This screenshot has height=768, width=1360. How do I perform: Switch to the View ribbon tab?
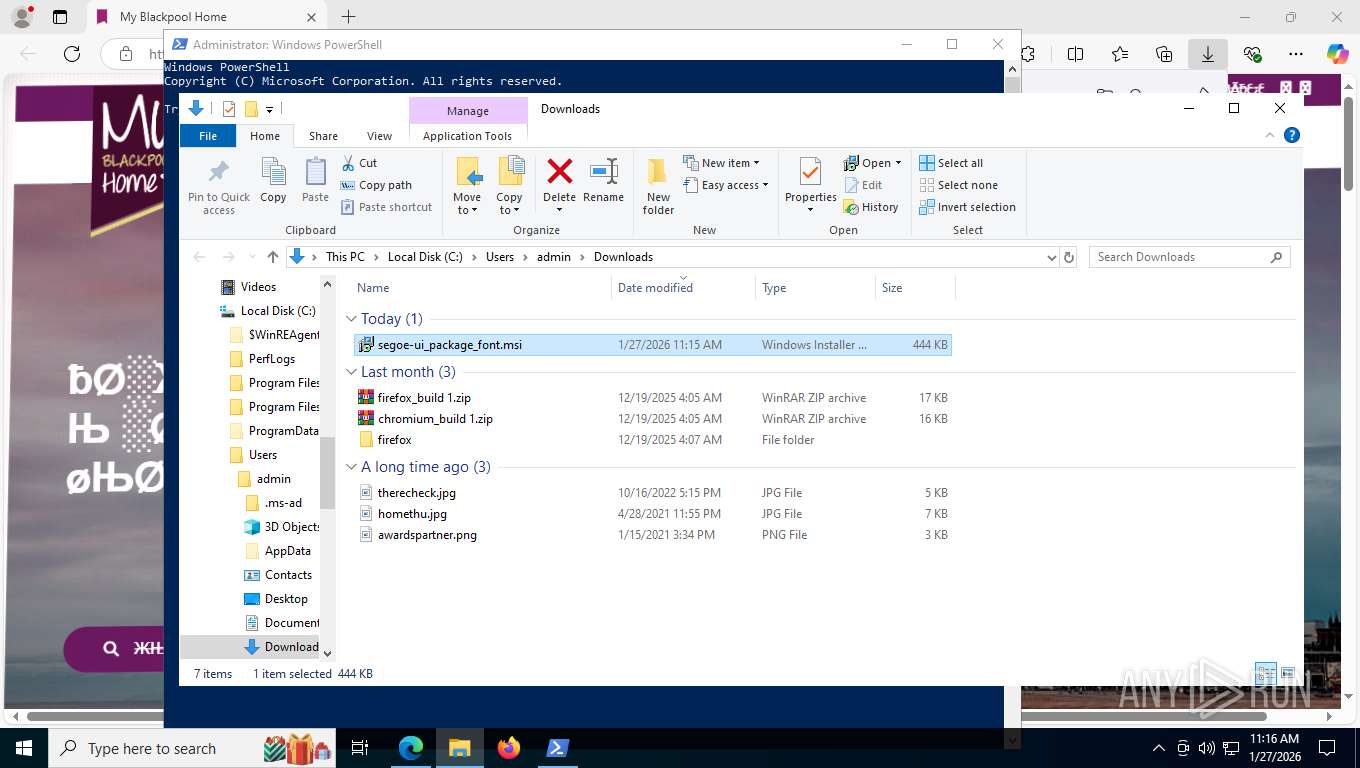coord(379,136)
